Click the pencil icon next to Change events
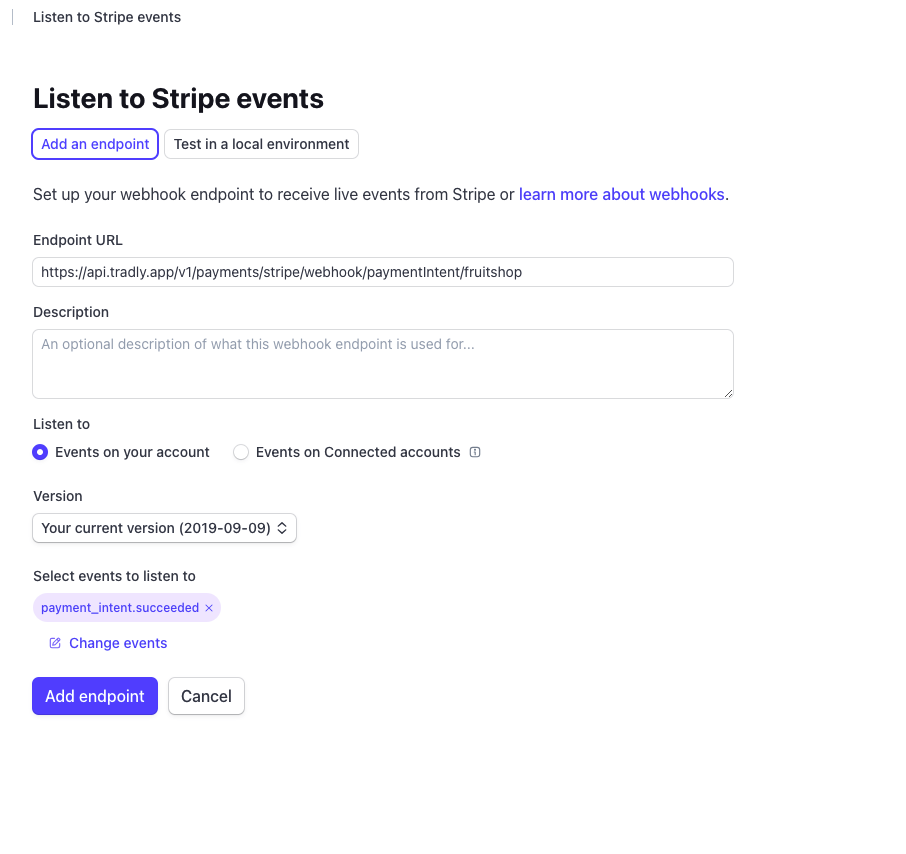 [55, 643]
